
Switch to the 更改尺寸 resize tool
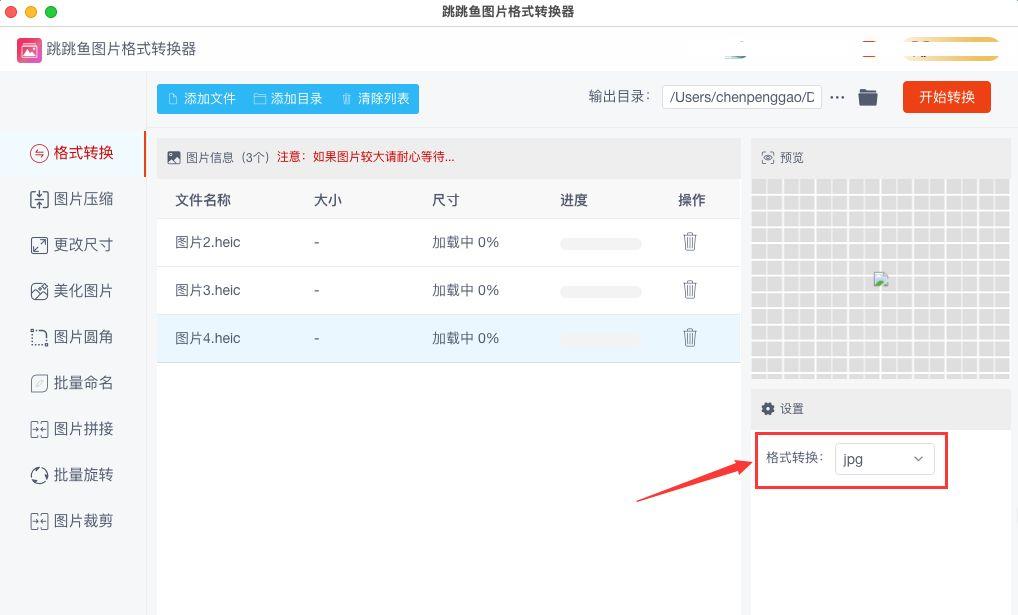(71, 245)
